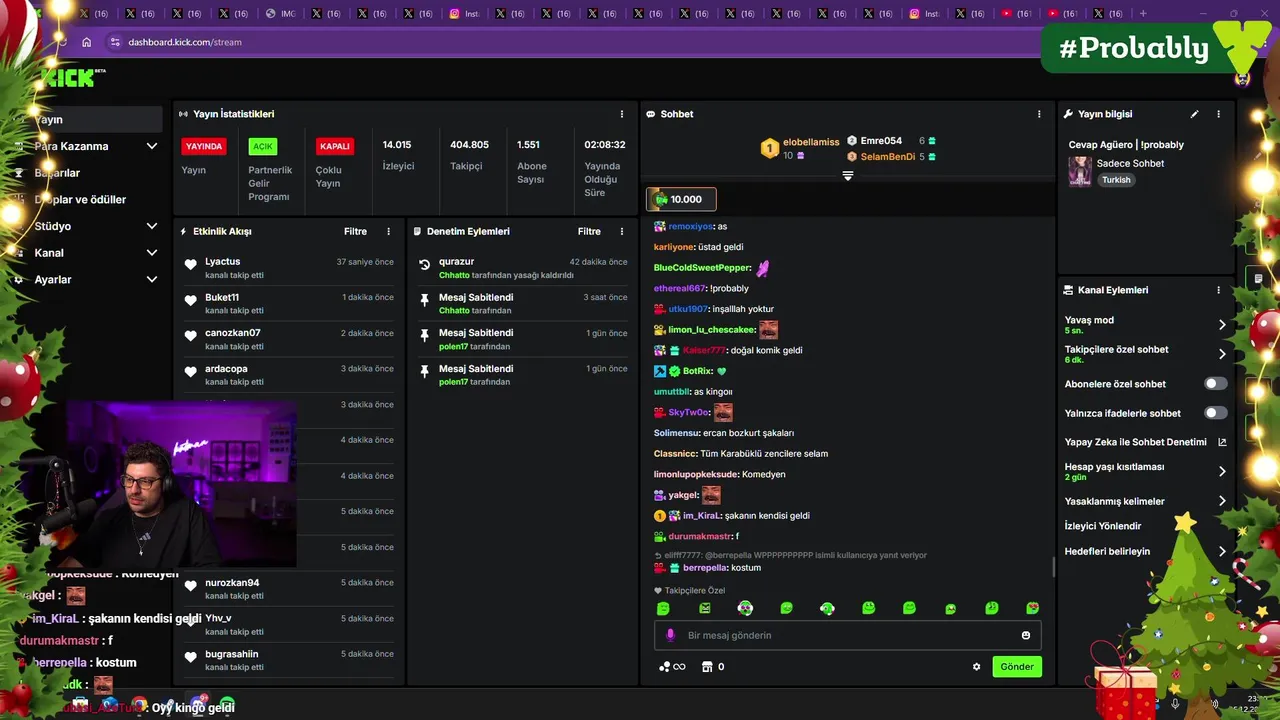Open a new browser tab with plus
This screenshot has width=1280, height=720.
tap(1143, 14)
